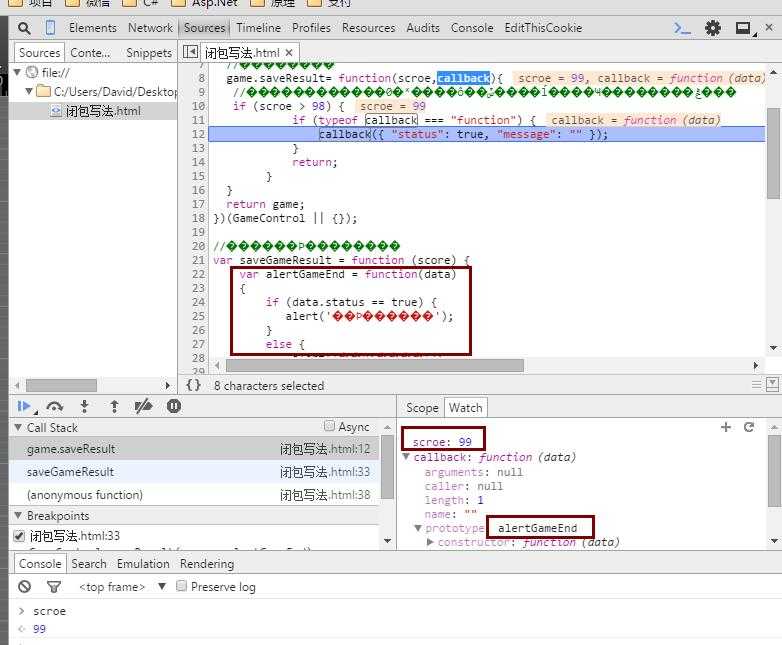Toggle pause on exceptions icon

(174, 406)
